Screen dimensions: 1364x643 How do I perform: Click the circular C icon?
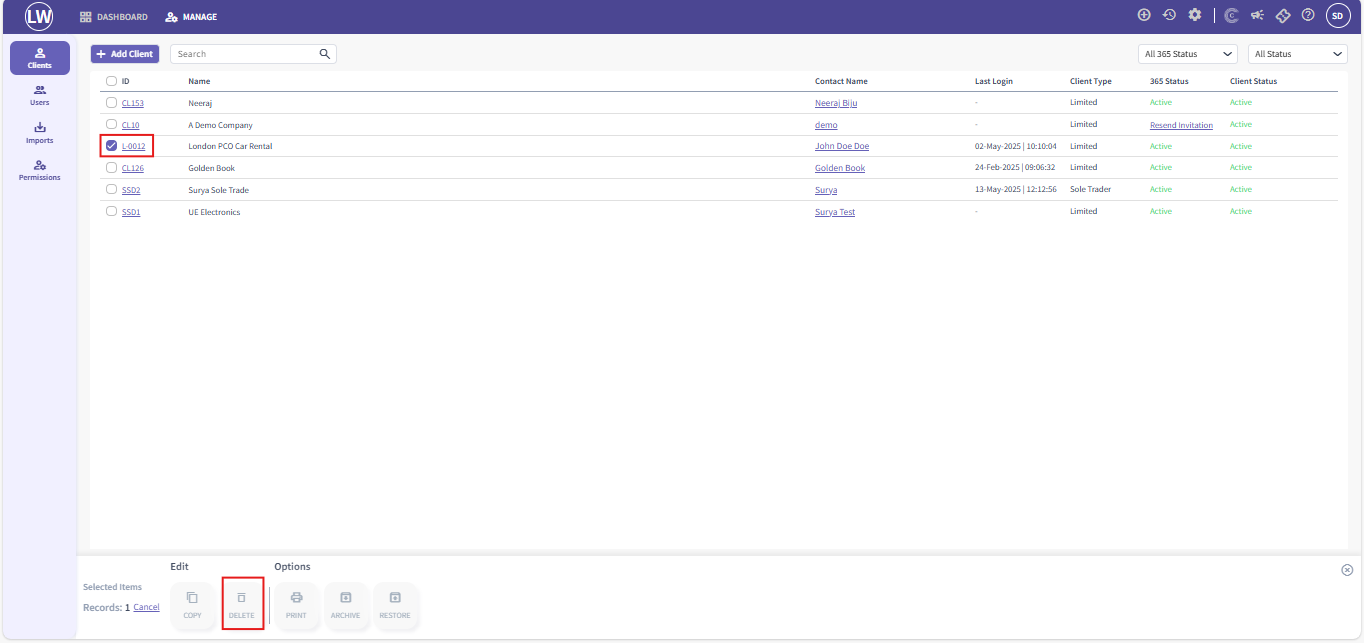(1231, 15)
